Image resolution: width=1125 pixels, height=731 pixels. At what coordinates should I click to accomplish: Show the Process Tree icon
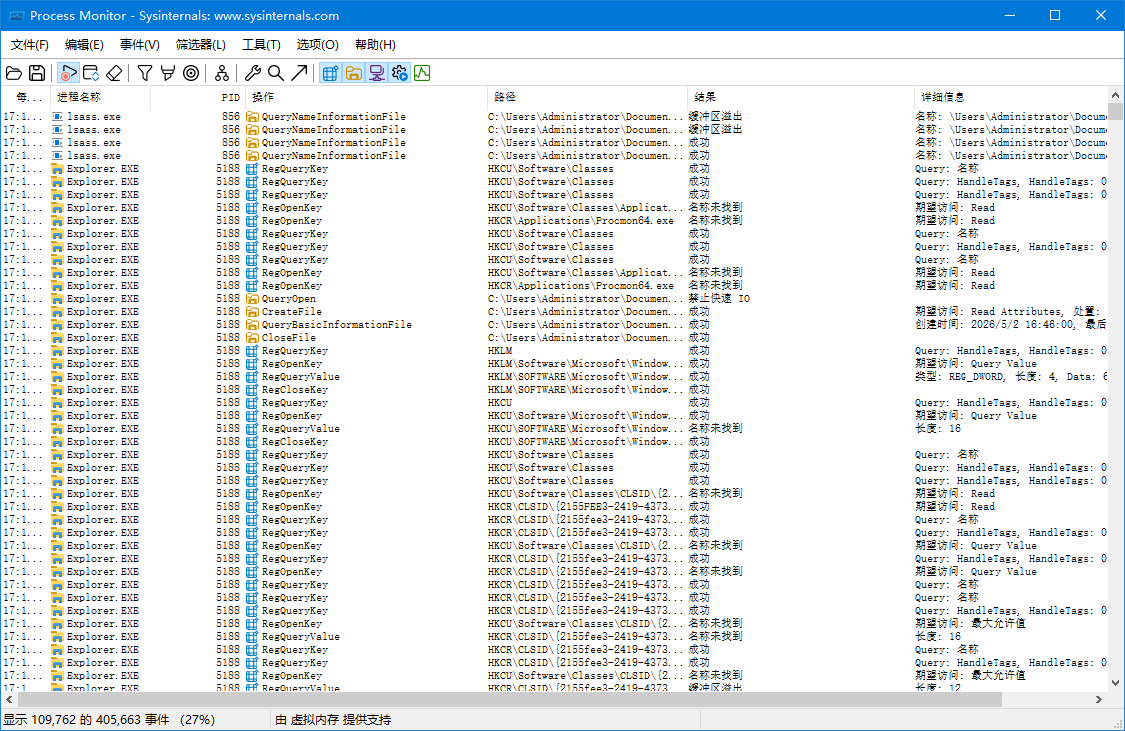[x=222, y=73]
